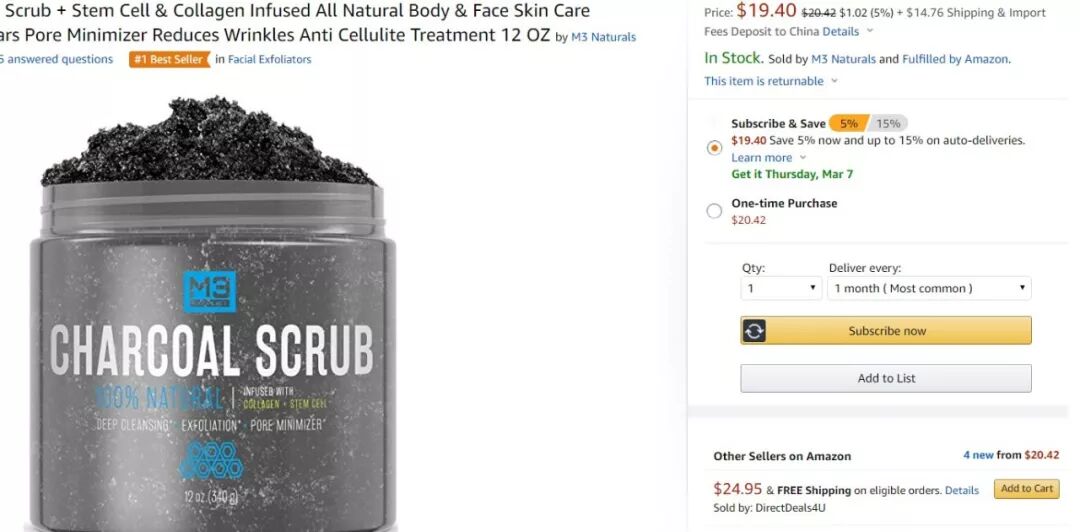The width and height of the screenshot is (1080, 532).
Task: Toggle the 15% savings tier pill
Action: coord(888,124)
